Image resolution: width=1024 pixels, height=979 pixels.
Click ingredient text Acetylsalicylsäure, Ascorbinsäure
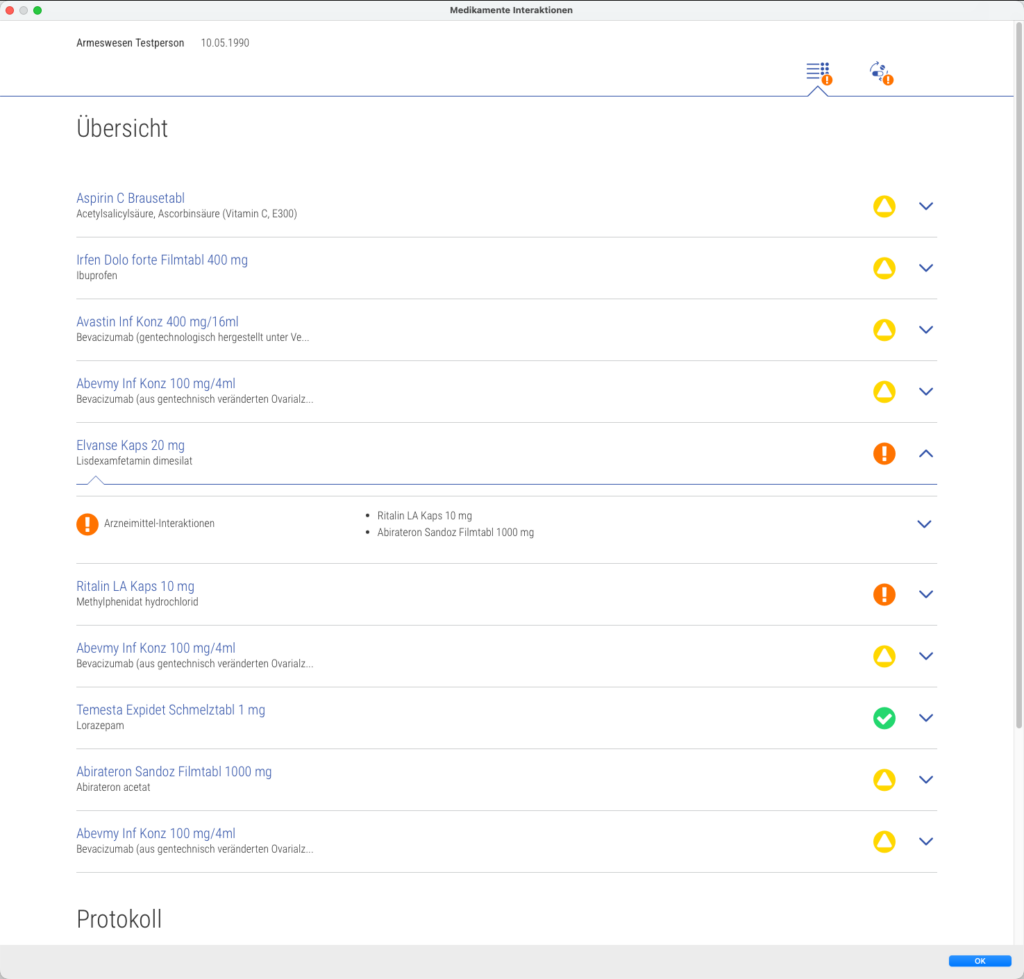click(x=187, y=214)
